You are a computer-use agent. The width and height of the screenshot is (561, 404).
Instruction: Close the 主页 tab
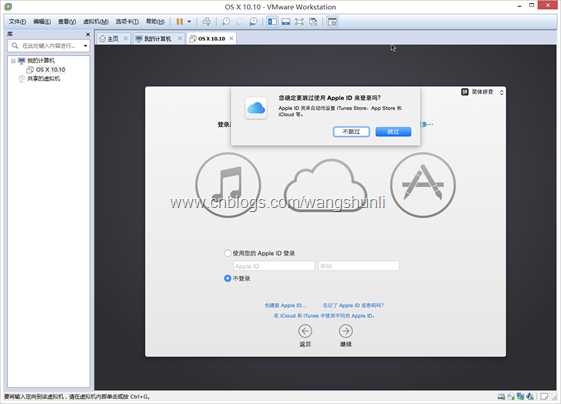coord(126,38)
